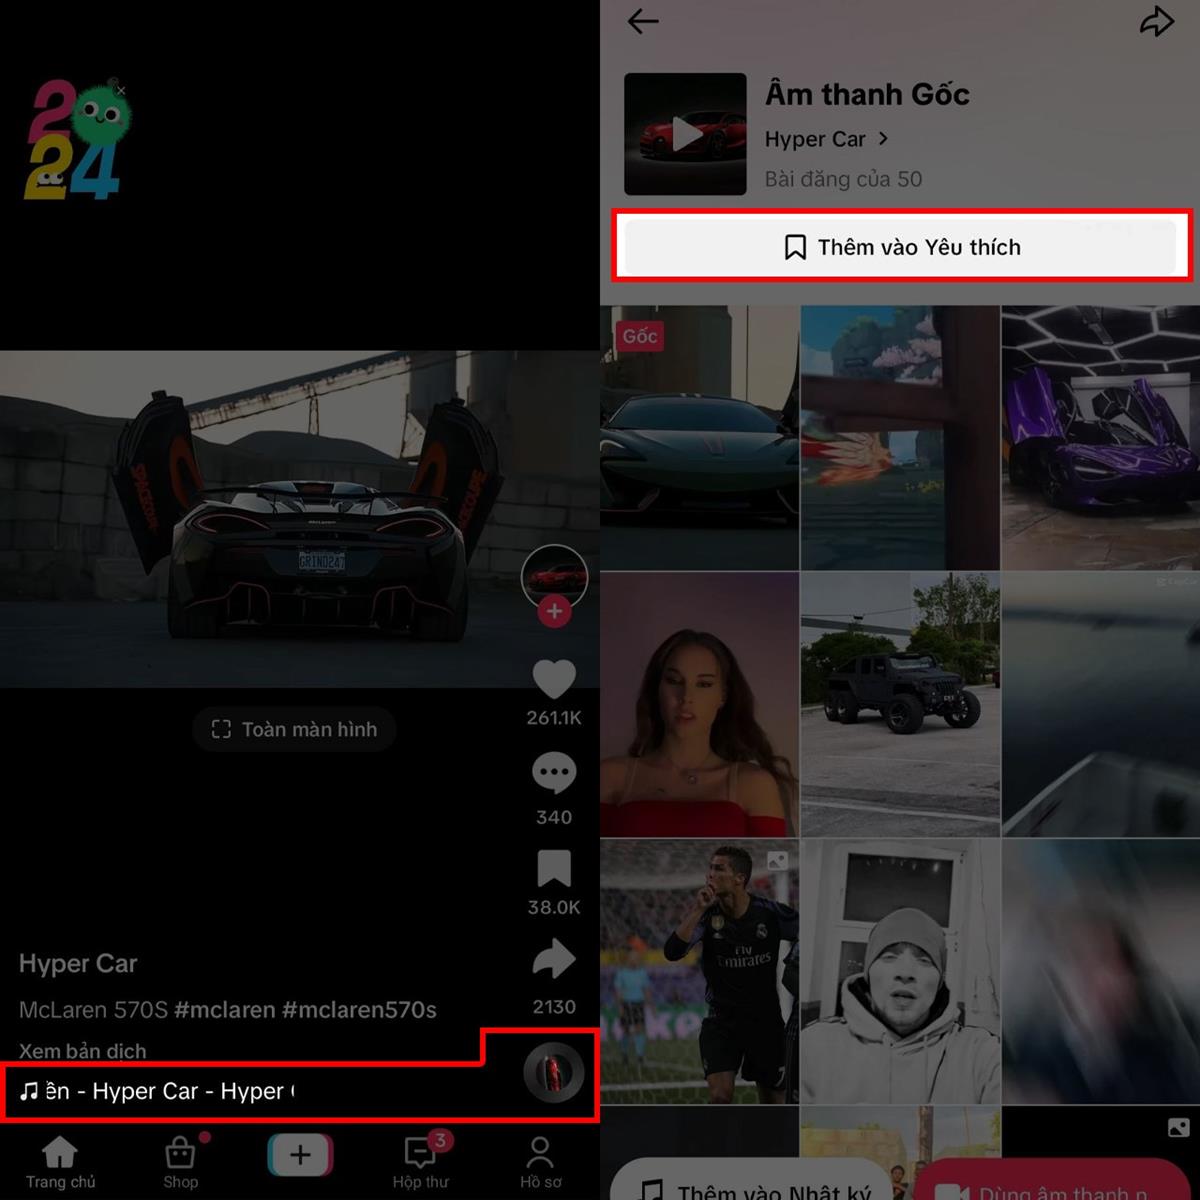Viewport: 1200px width, 1200px height.
Task: Play the Âm thanh Gốc sound preview
Action: pyautogui.click(x=685, y=134)
